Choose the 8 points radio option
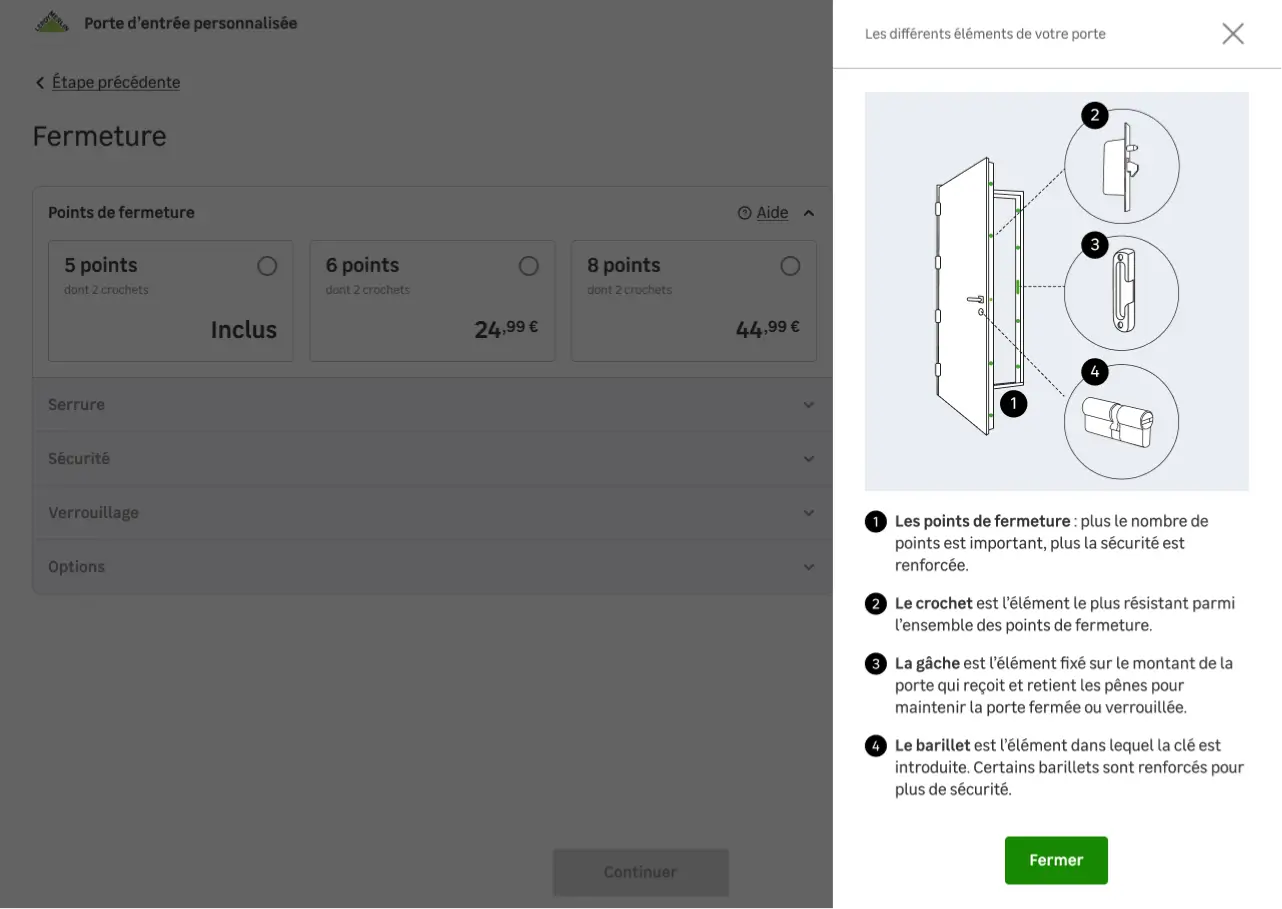 click(790, 266)
